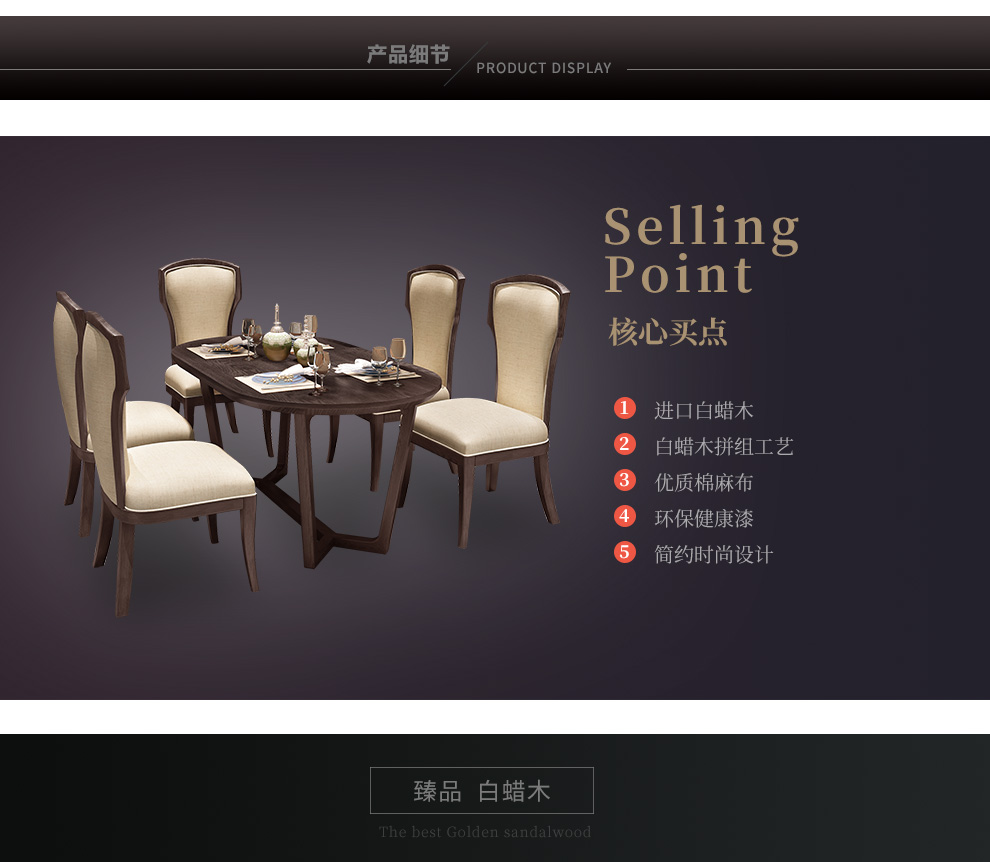The width and height of the screenshot is (990, 862).
Task: Click the red number 3 badge
Action: click(624, 480)
